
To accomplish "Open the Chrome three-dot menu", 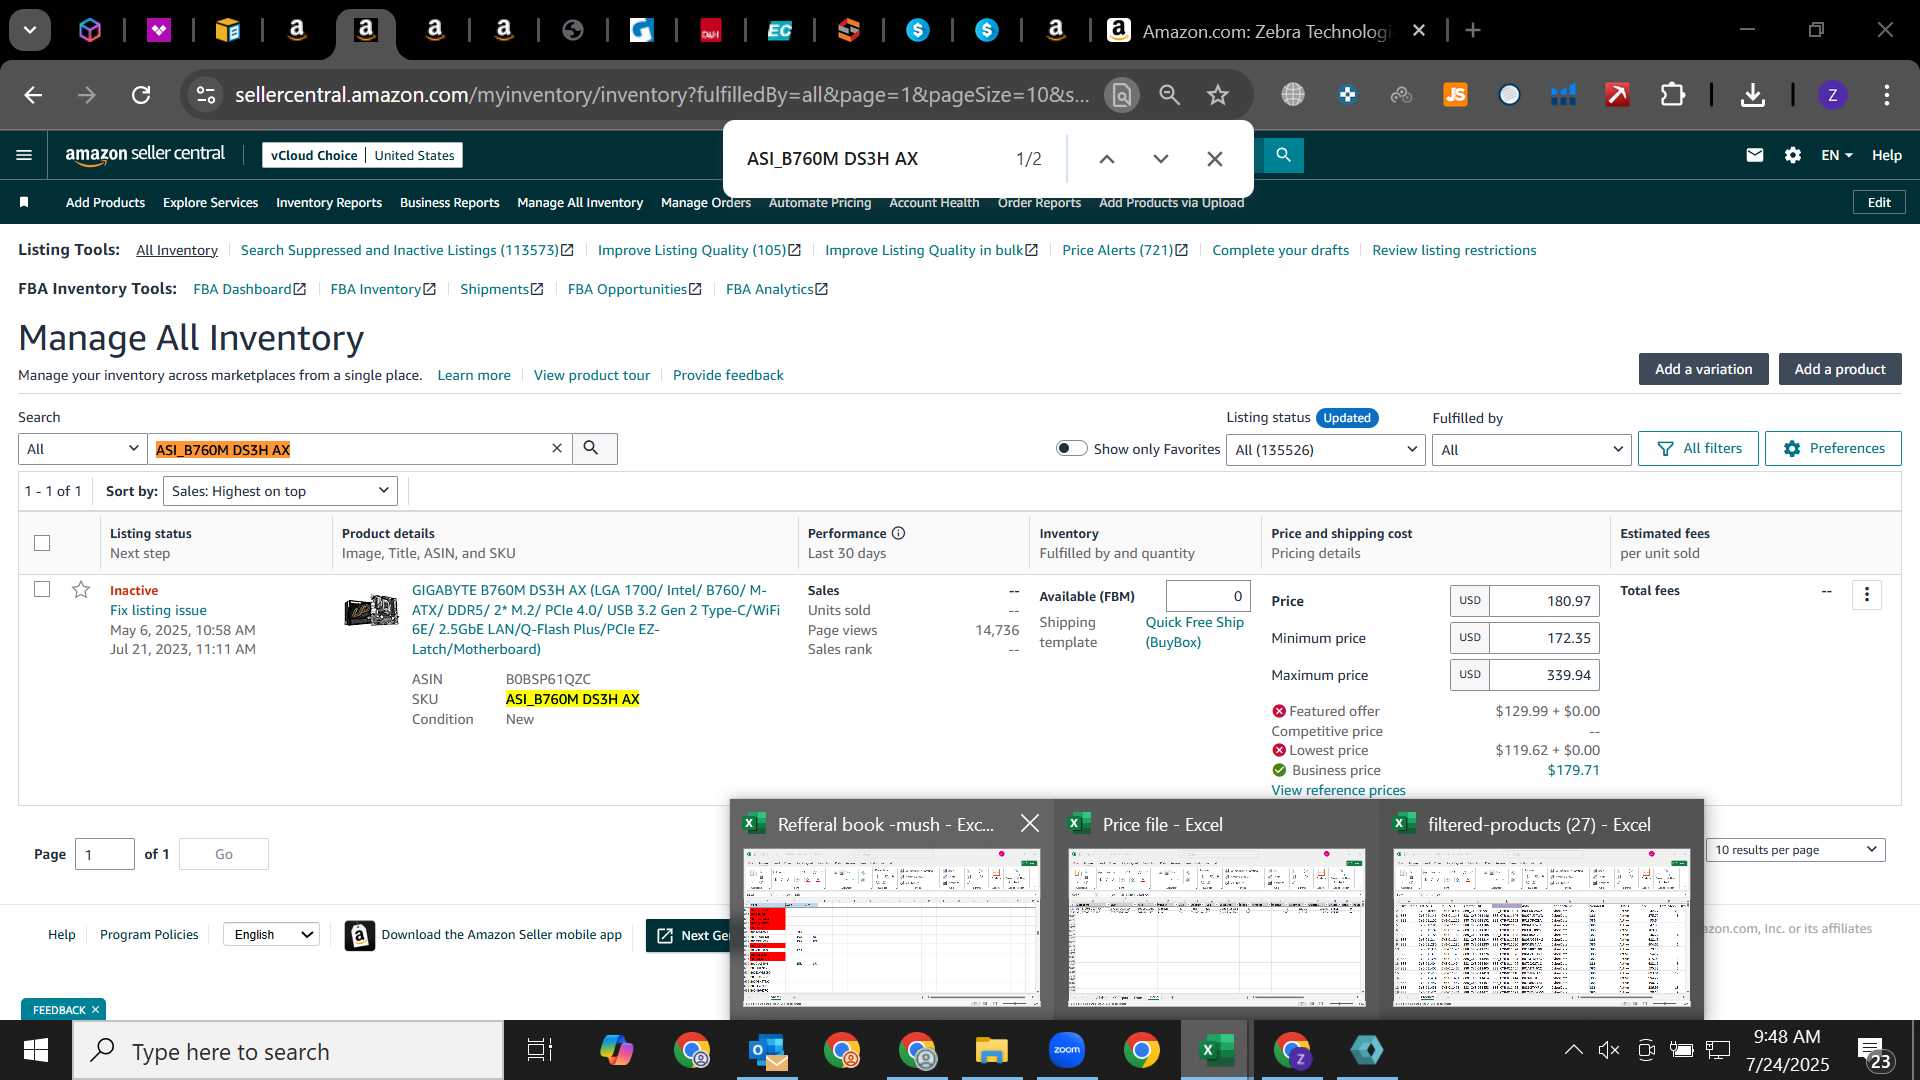I will click(1886, 95).
